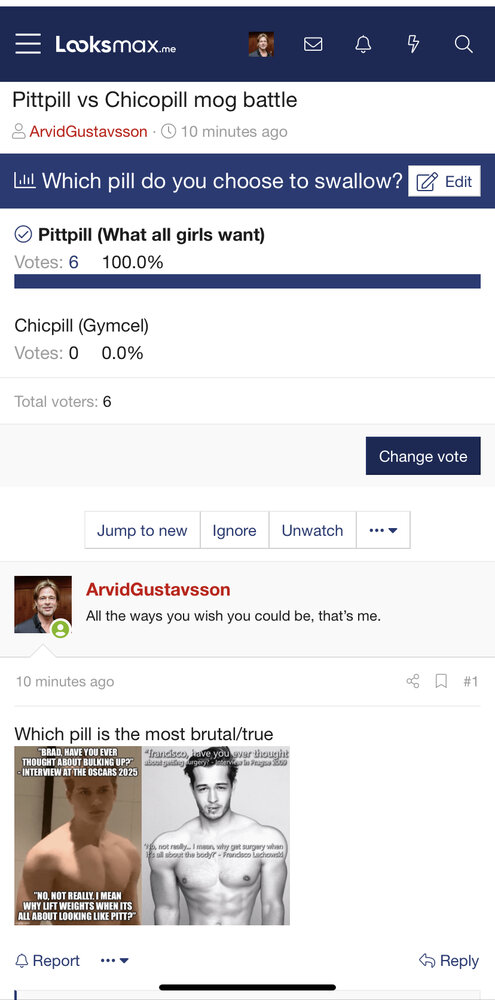
Task: Click the Pittpill vote results bar
Action: click(x=248, y=281)
